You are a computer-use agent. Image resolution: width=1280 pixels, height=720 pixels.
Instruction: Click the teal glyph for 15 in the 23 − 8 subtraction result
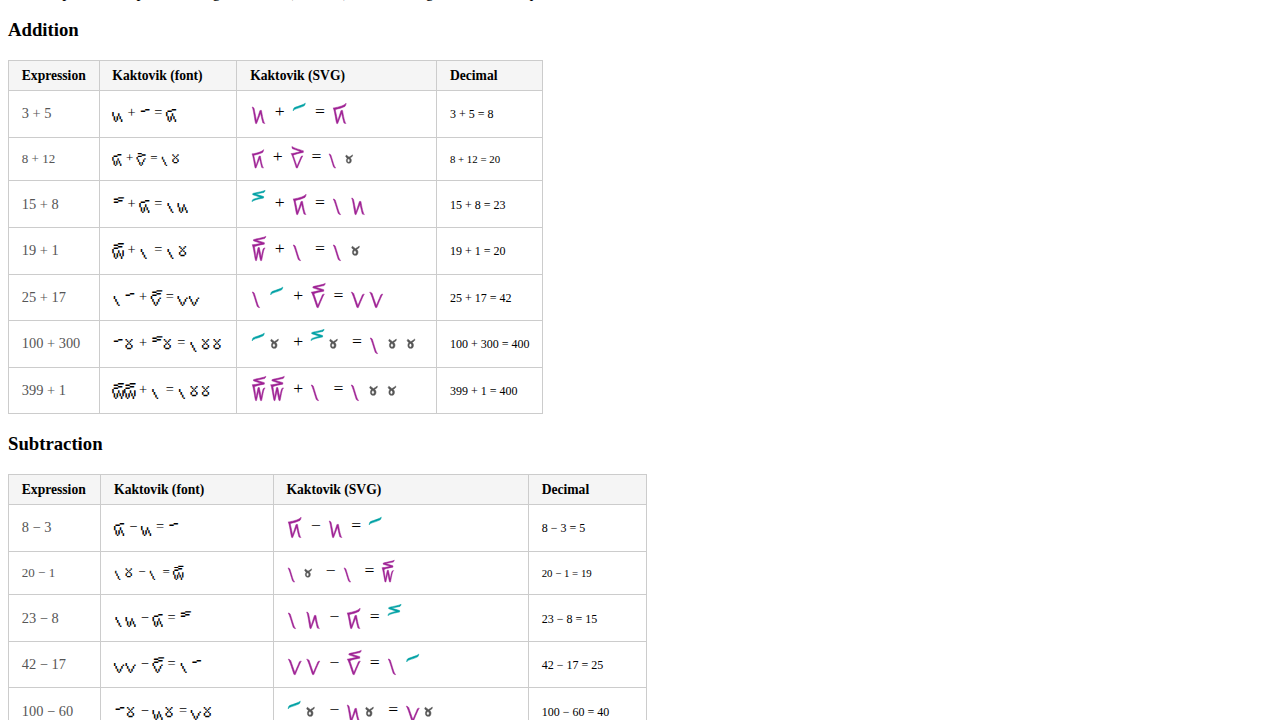(x=395, y=610)
